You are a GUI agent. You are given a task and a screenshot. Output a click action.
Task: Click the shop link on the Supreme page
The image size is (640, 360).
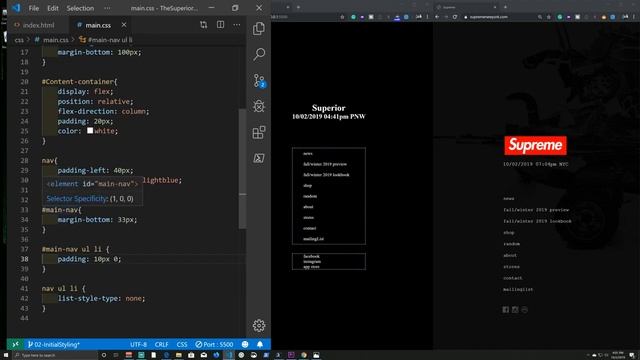coord(509,233)
